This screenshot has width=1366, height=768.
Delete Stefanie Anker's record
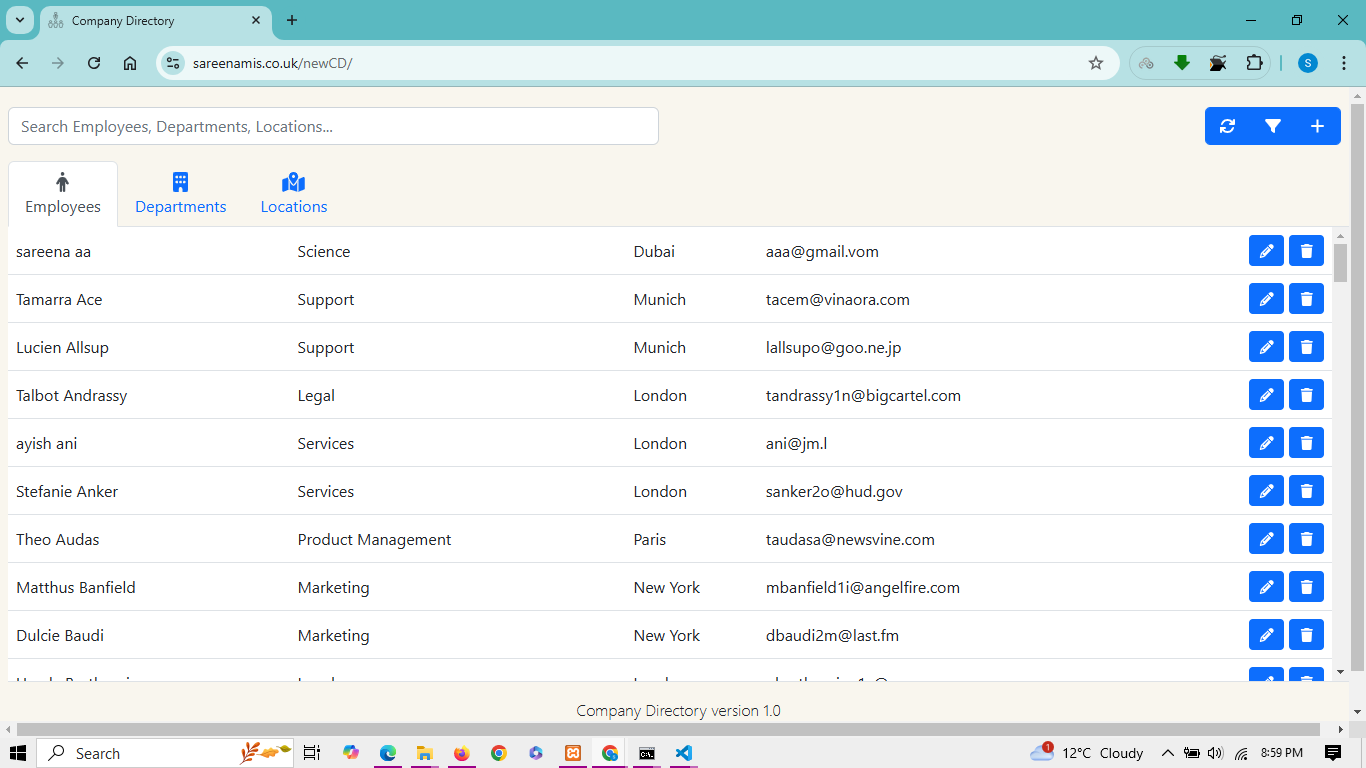(x=1306, y=491)
